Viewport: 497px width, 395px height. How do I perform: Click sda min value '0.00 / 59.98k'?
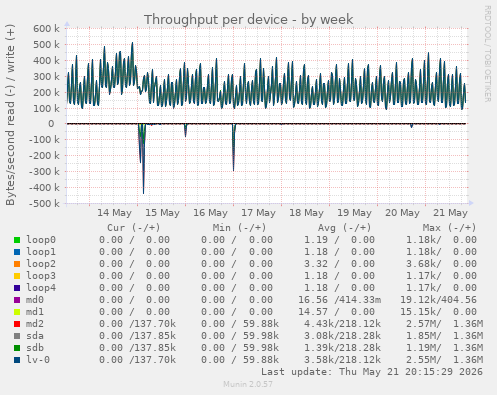(x=240, y=336)
